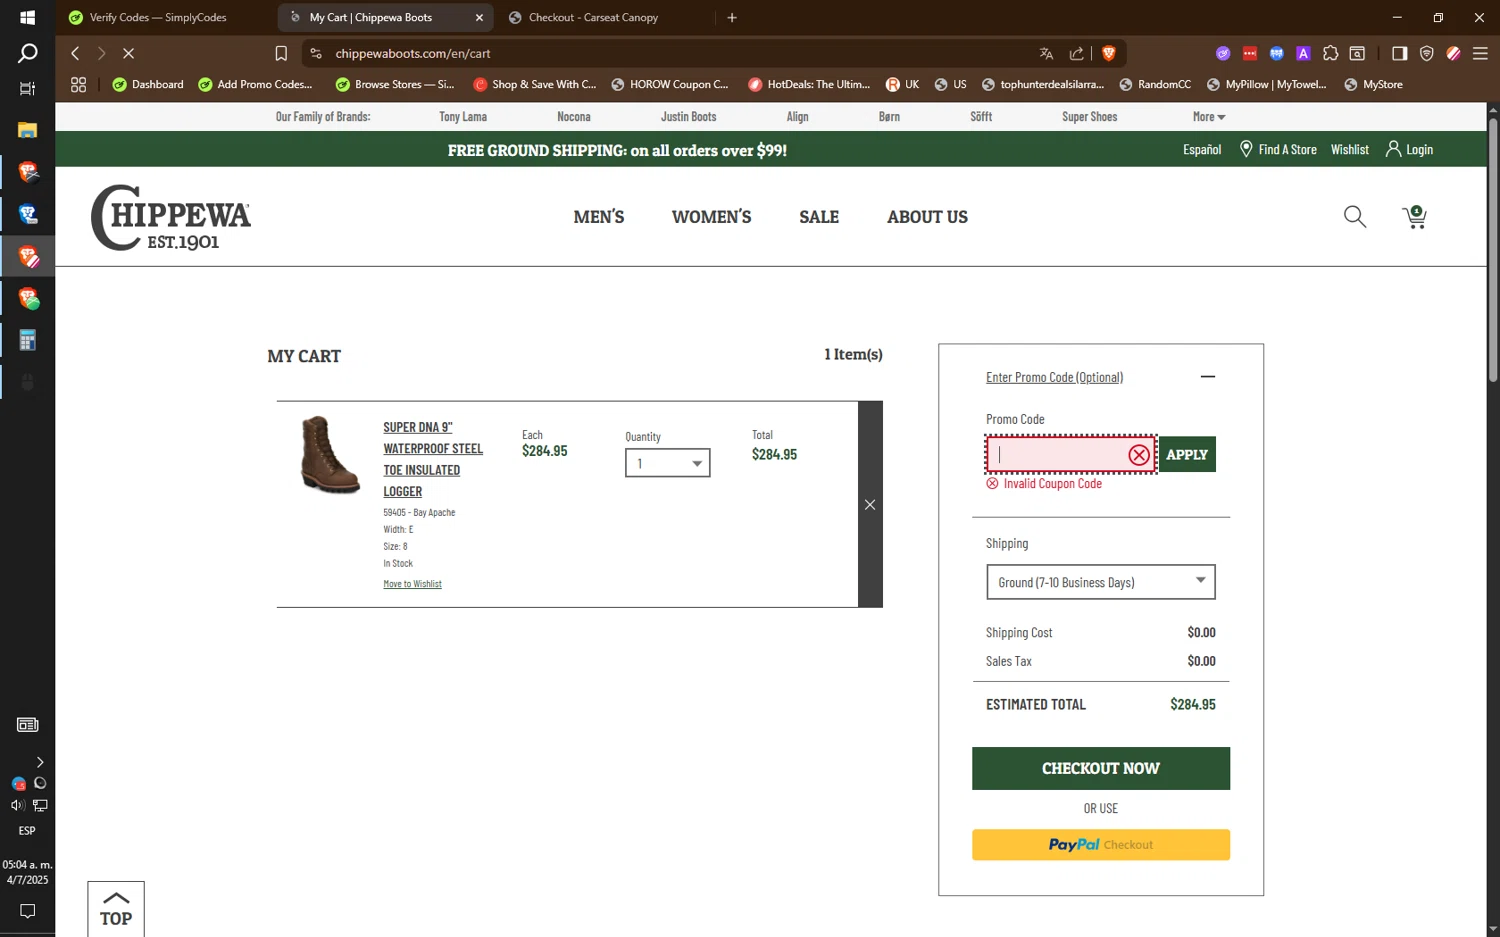Switch to the Verify Codes SimplyCodes tab

click(x=160, y=17)
